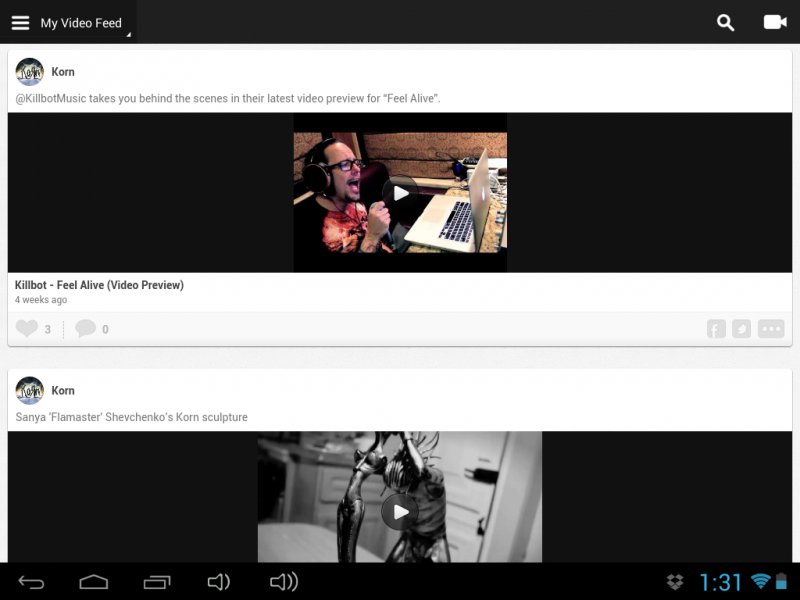Lower volume with the volume down icon
800x600 pixels.
coord(219,582)
